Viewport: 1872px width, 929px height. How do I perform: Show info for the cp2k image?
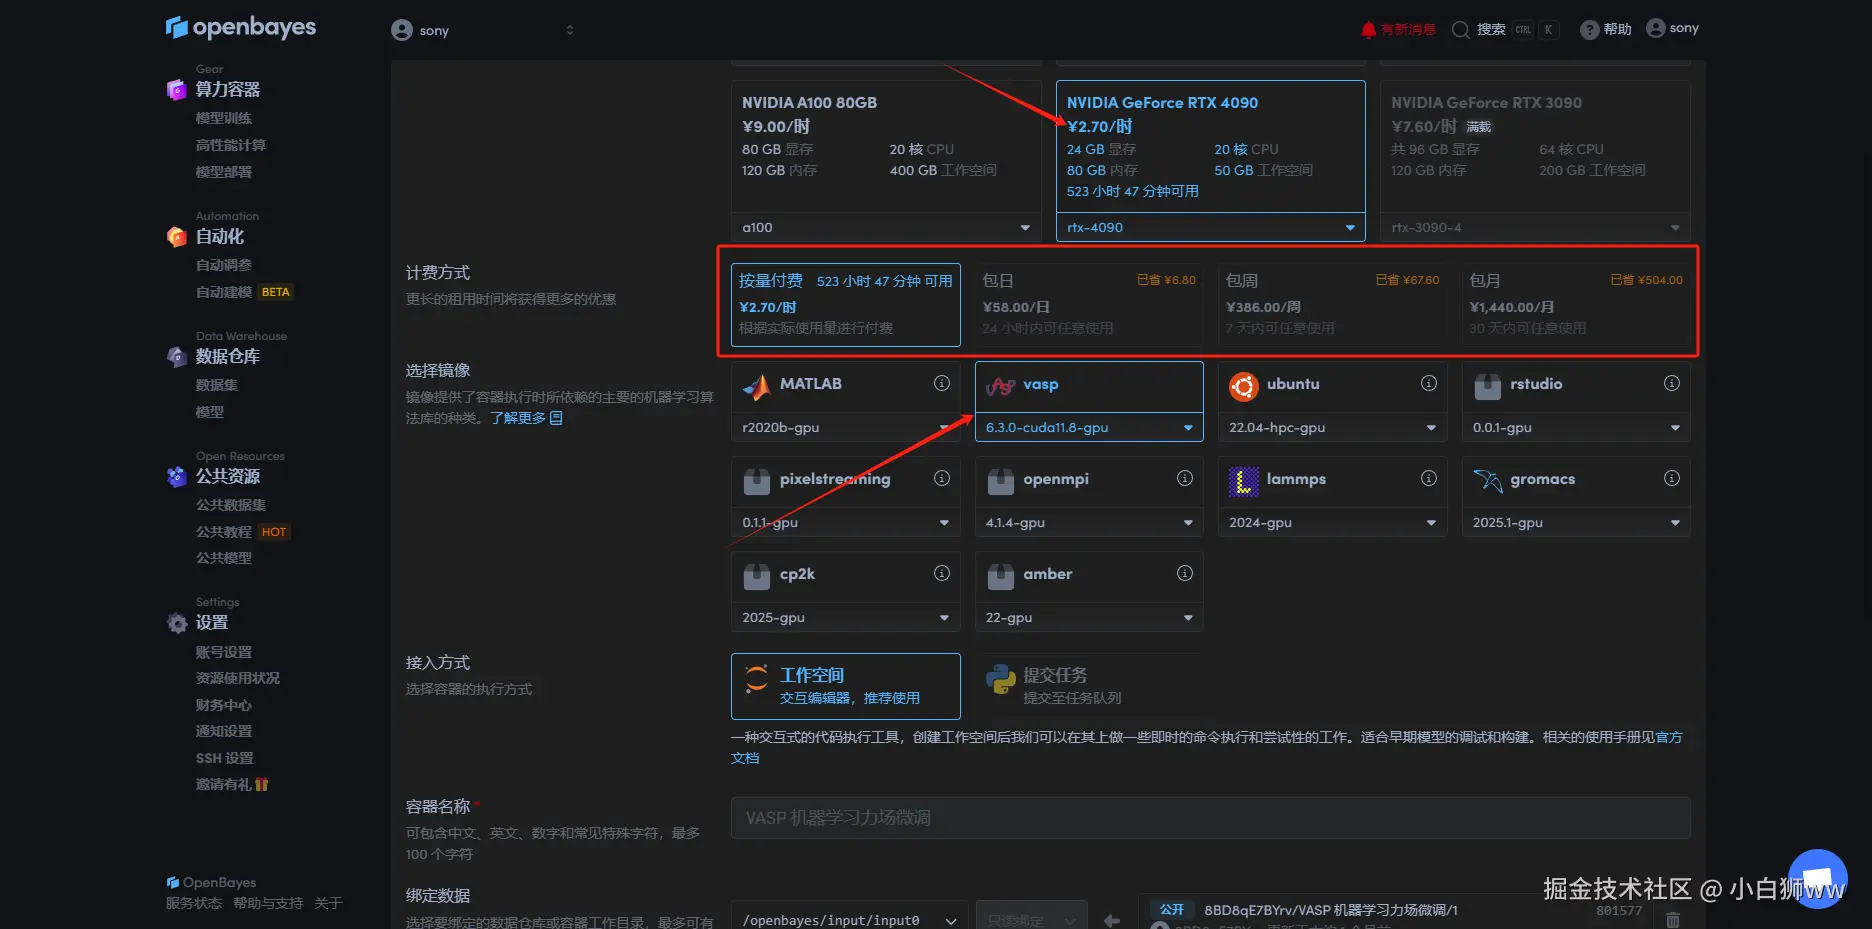[x=942, y=573]
